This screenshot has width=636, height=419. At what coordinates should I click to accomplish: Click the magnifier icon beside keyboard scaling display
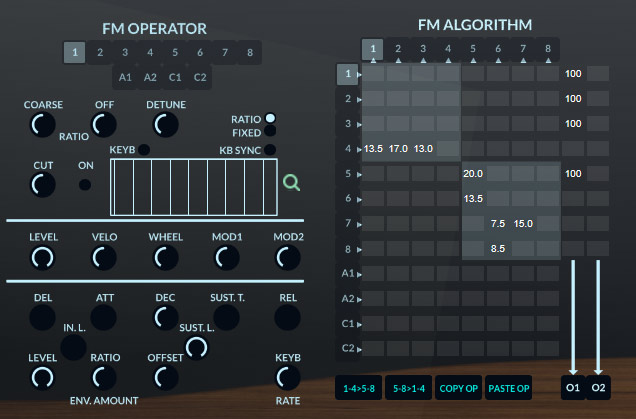tap(291, 182)
